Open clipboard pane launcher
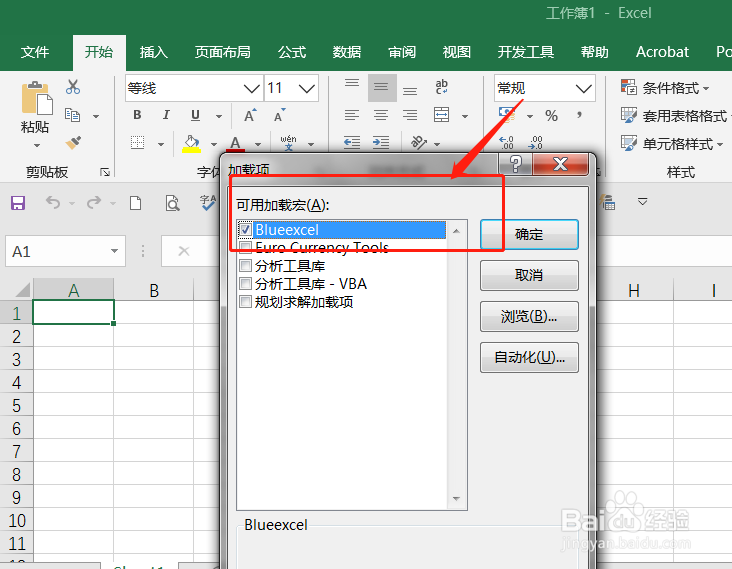 coord(105,173)
